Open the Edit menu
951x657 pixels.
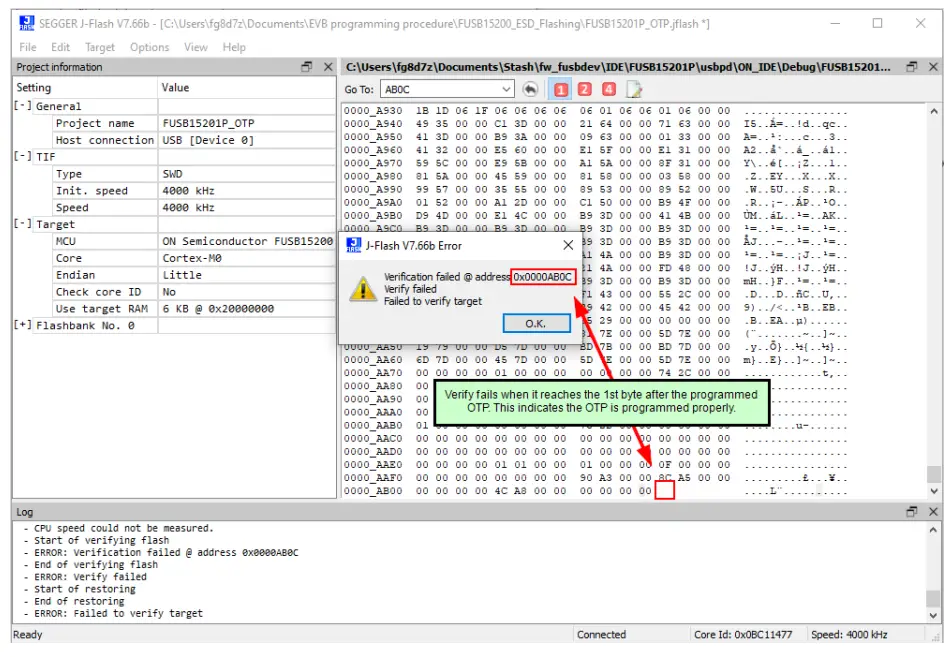[60, 47]
